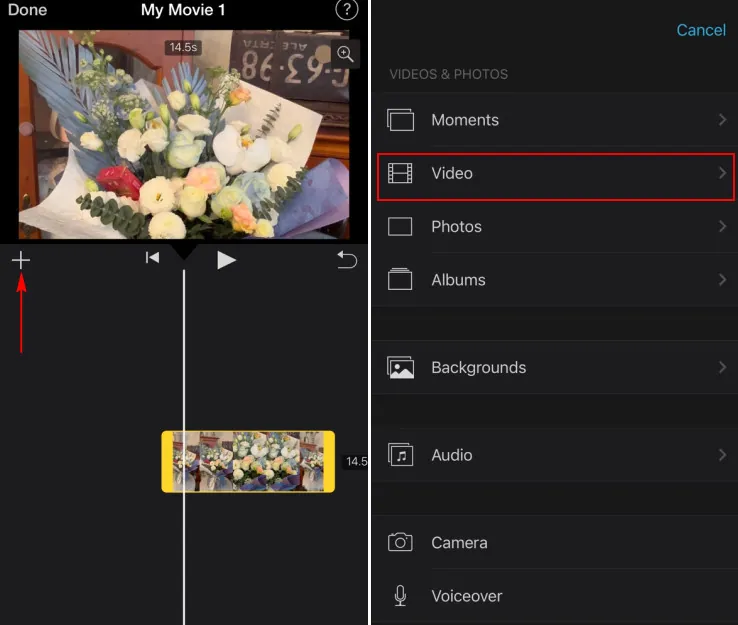Expand Photos with its chevron

click(x=722, y=226)
